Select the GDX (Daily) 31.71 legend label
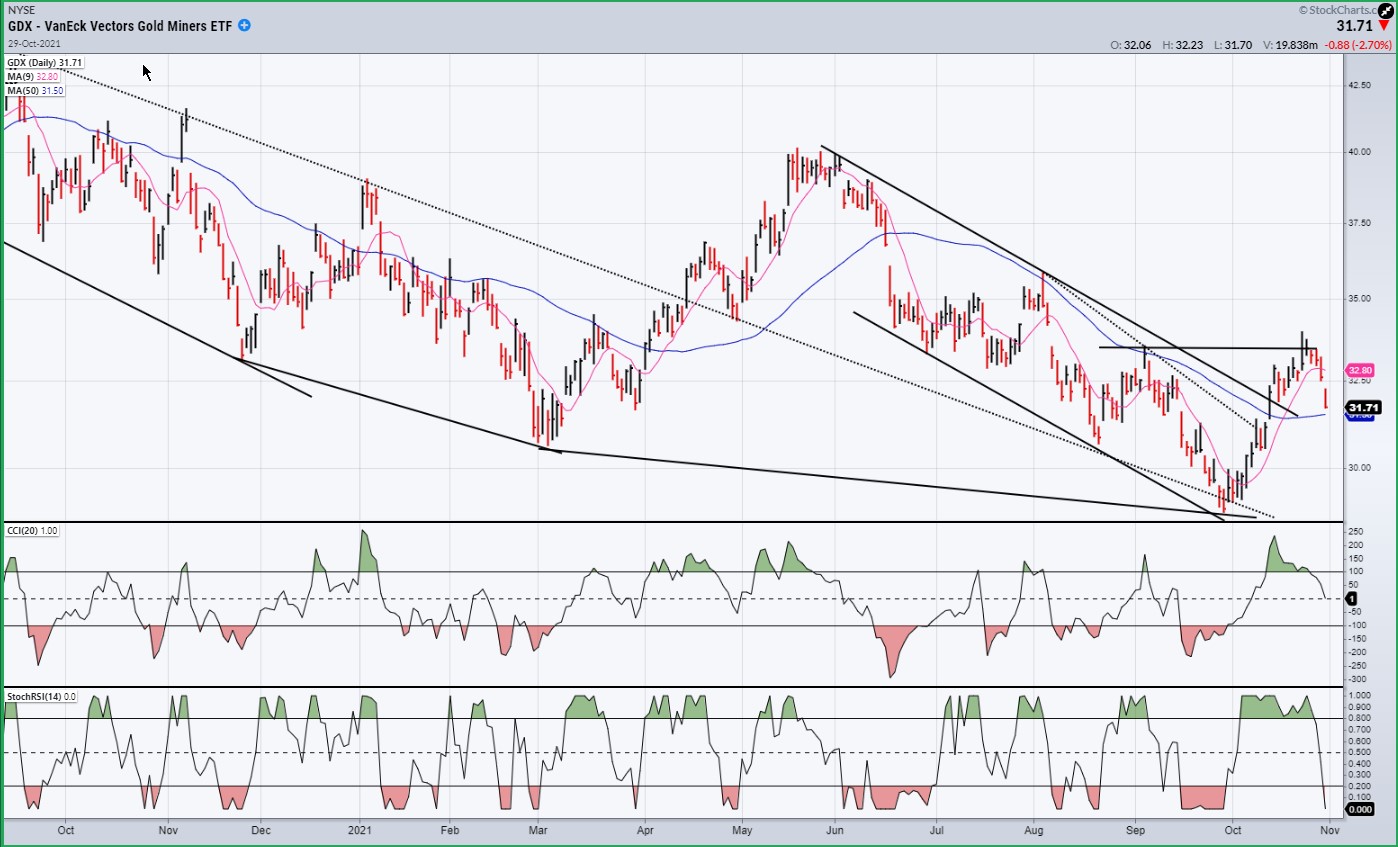The image size is (1398, 847). point(45,63)
